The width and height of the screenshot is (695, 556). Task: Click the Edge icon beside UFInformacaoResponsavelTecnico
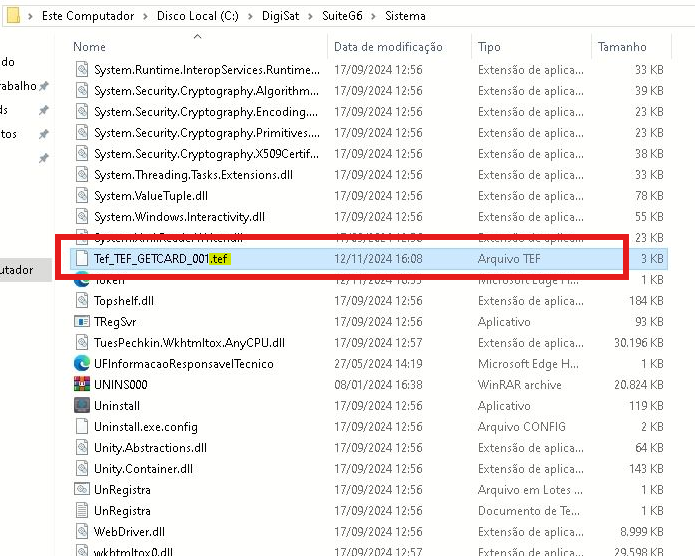coord(82,364)
